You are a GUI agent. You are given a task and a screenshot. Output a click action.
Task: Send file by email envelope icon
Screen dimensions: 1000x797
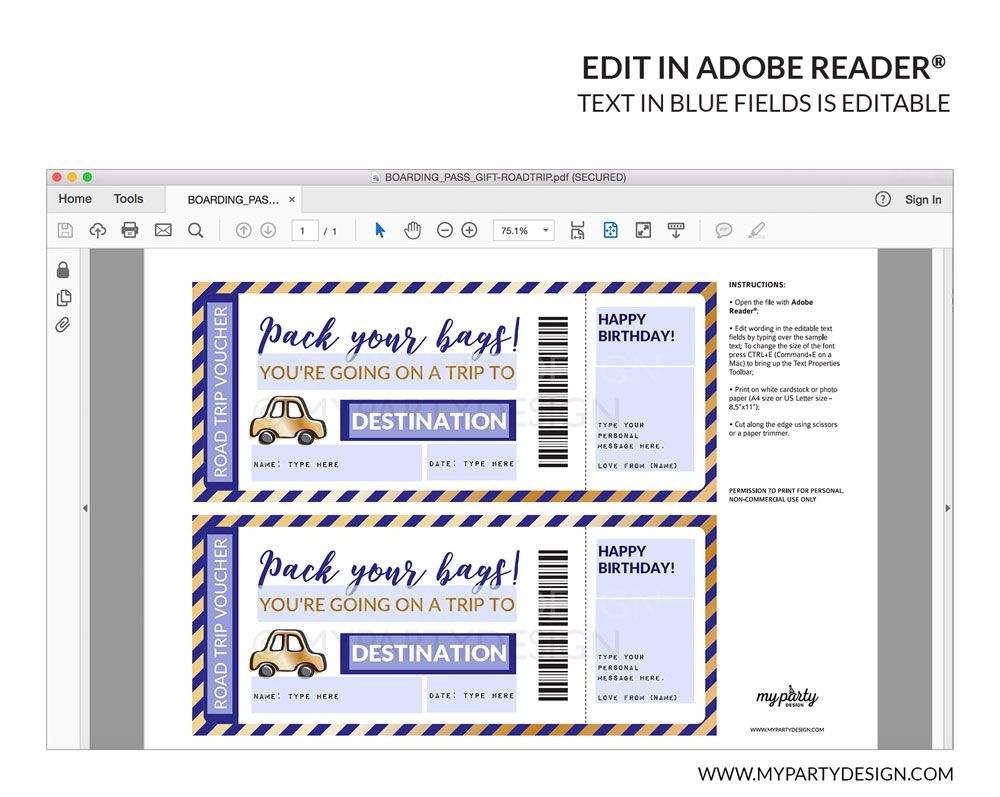[163, 230]
